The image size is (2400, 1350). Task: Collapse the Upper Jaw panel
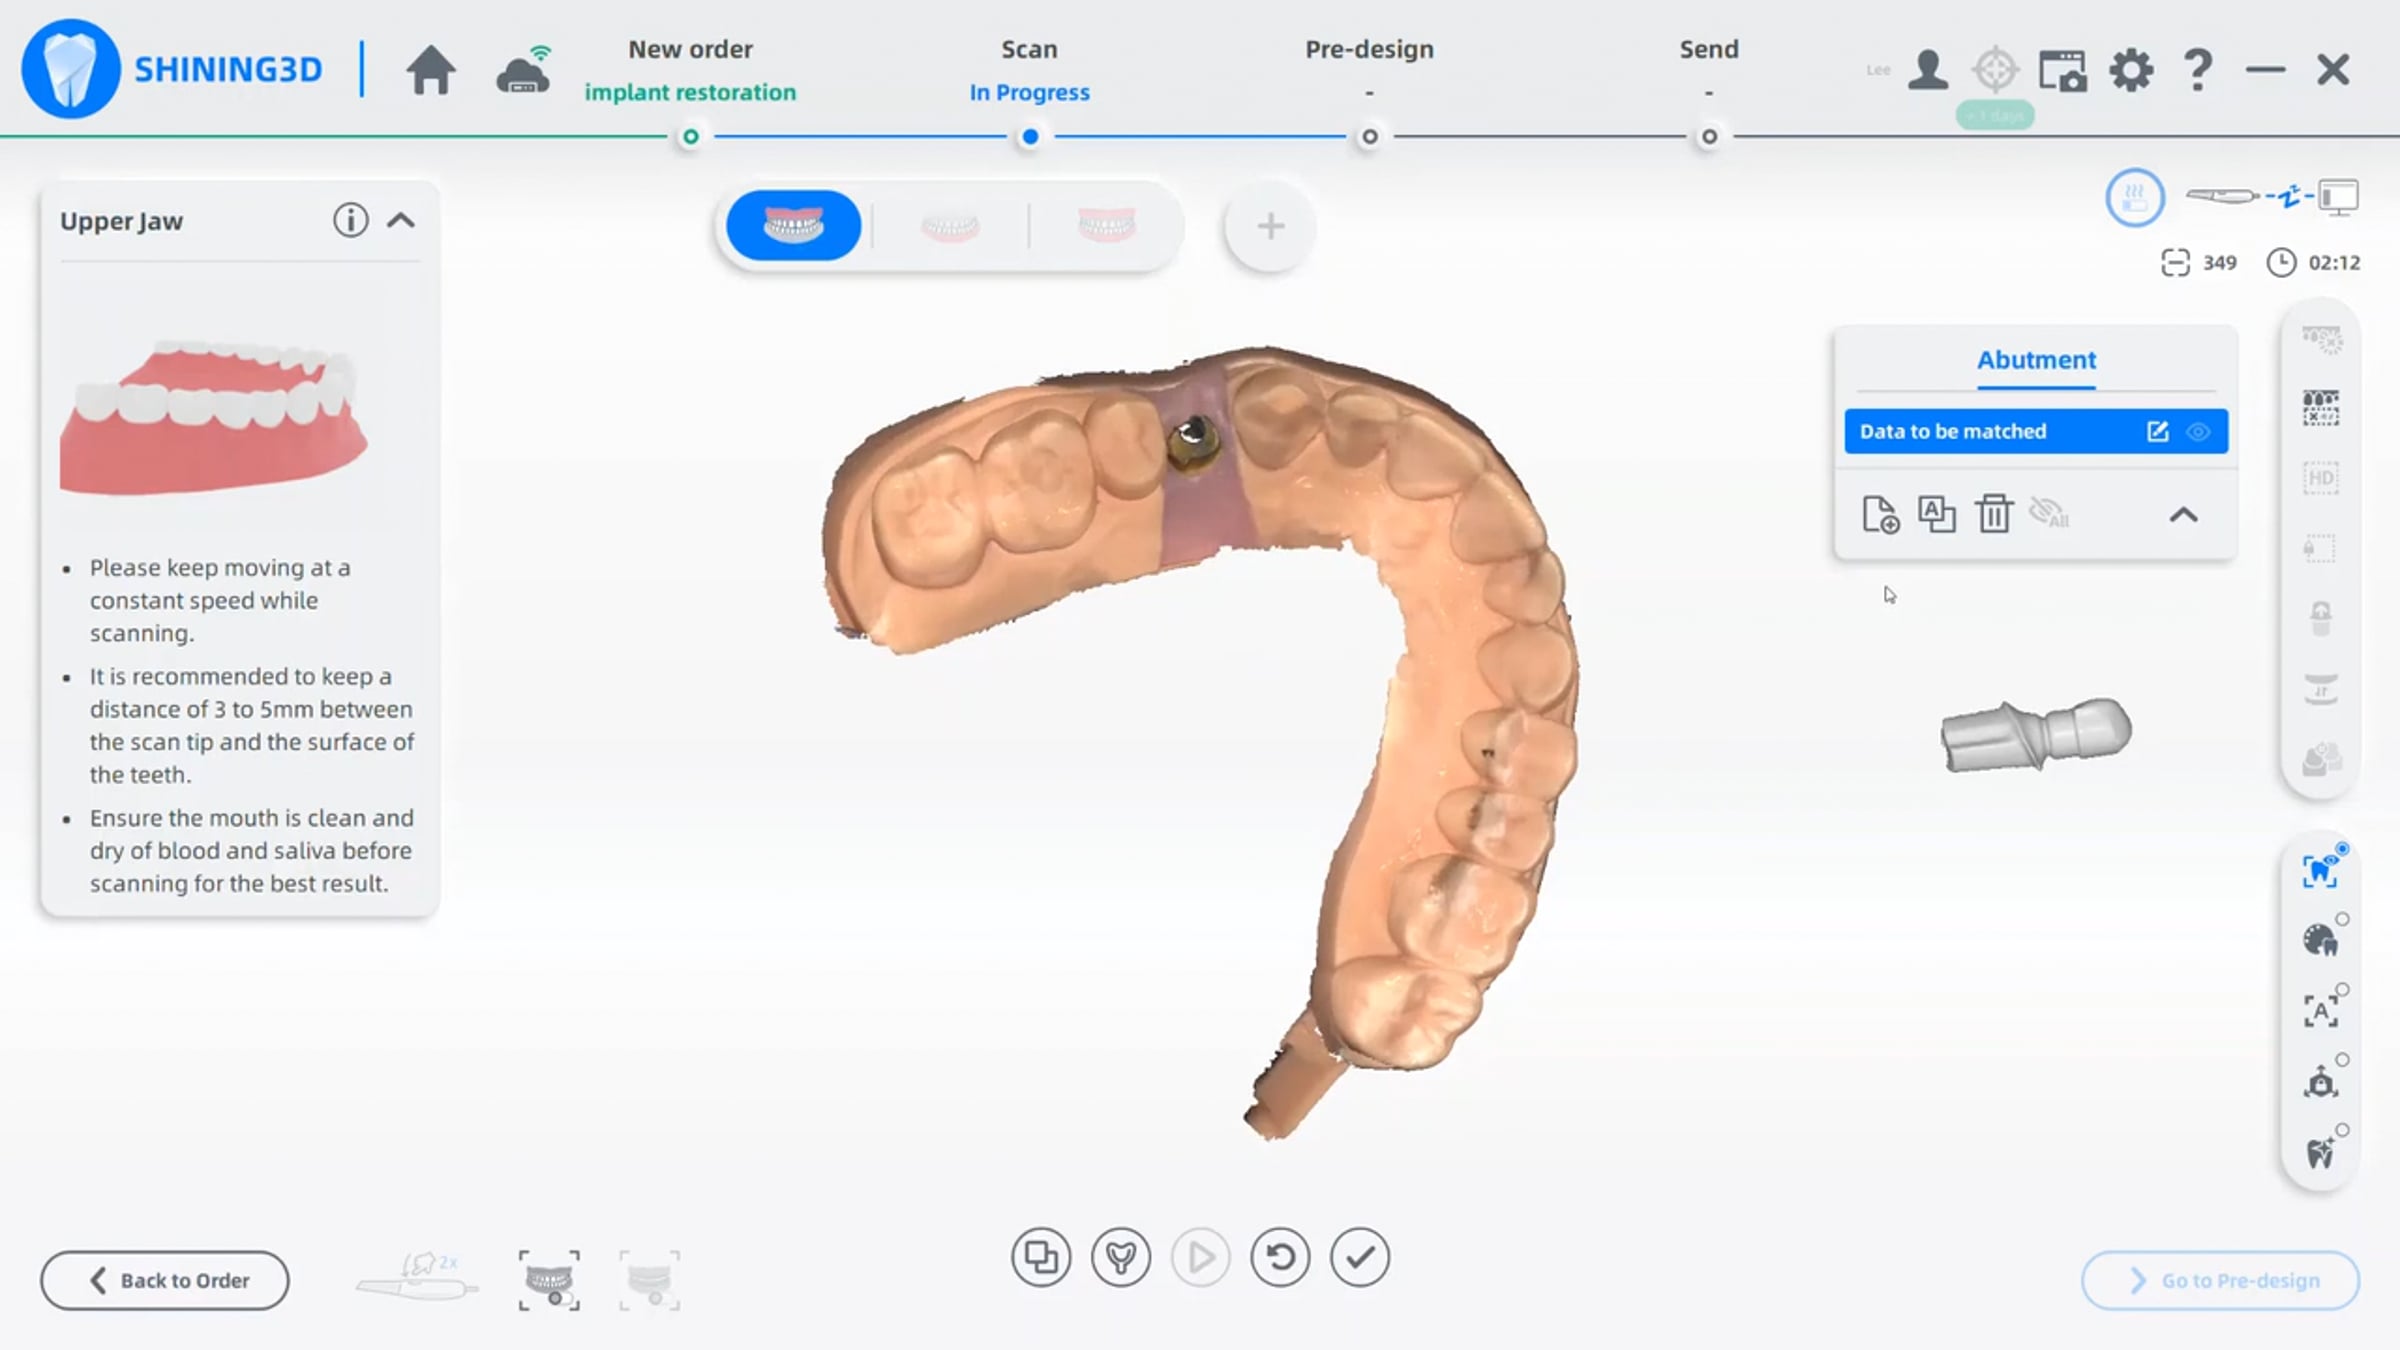(x=401, y=220)
